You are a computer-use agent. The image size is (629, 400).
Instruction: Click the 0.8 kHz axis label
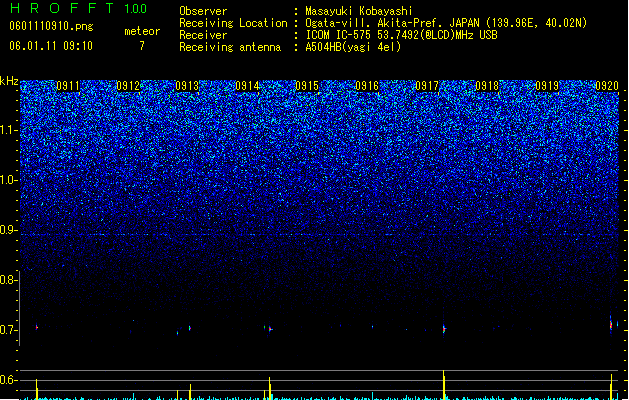pos(9,280)
